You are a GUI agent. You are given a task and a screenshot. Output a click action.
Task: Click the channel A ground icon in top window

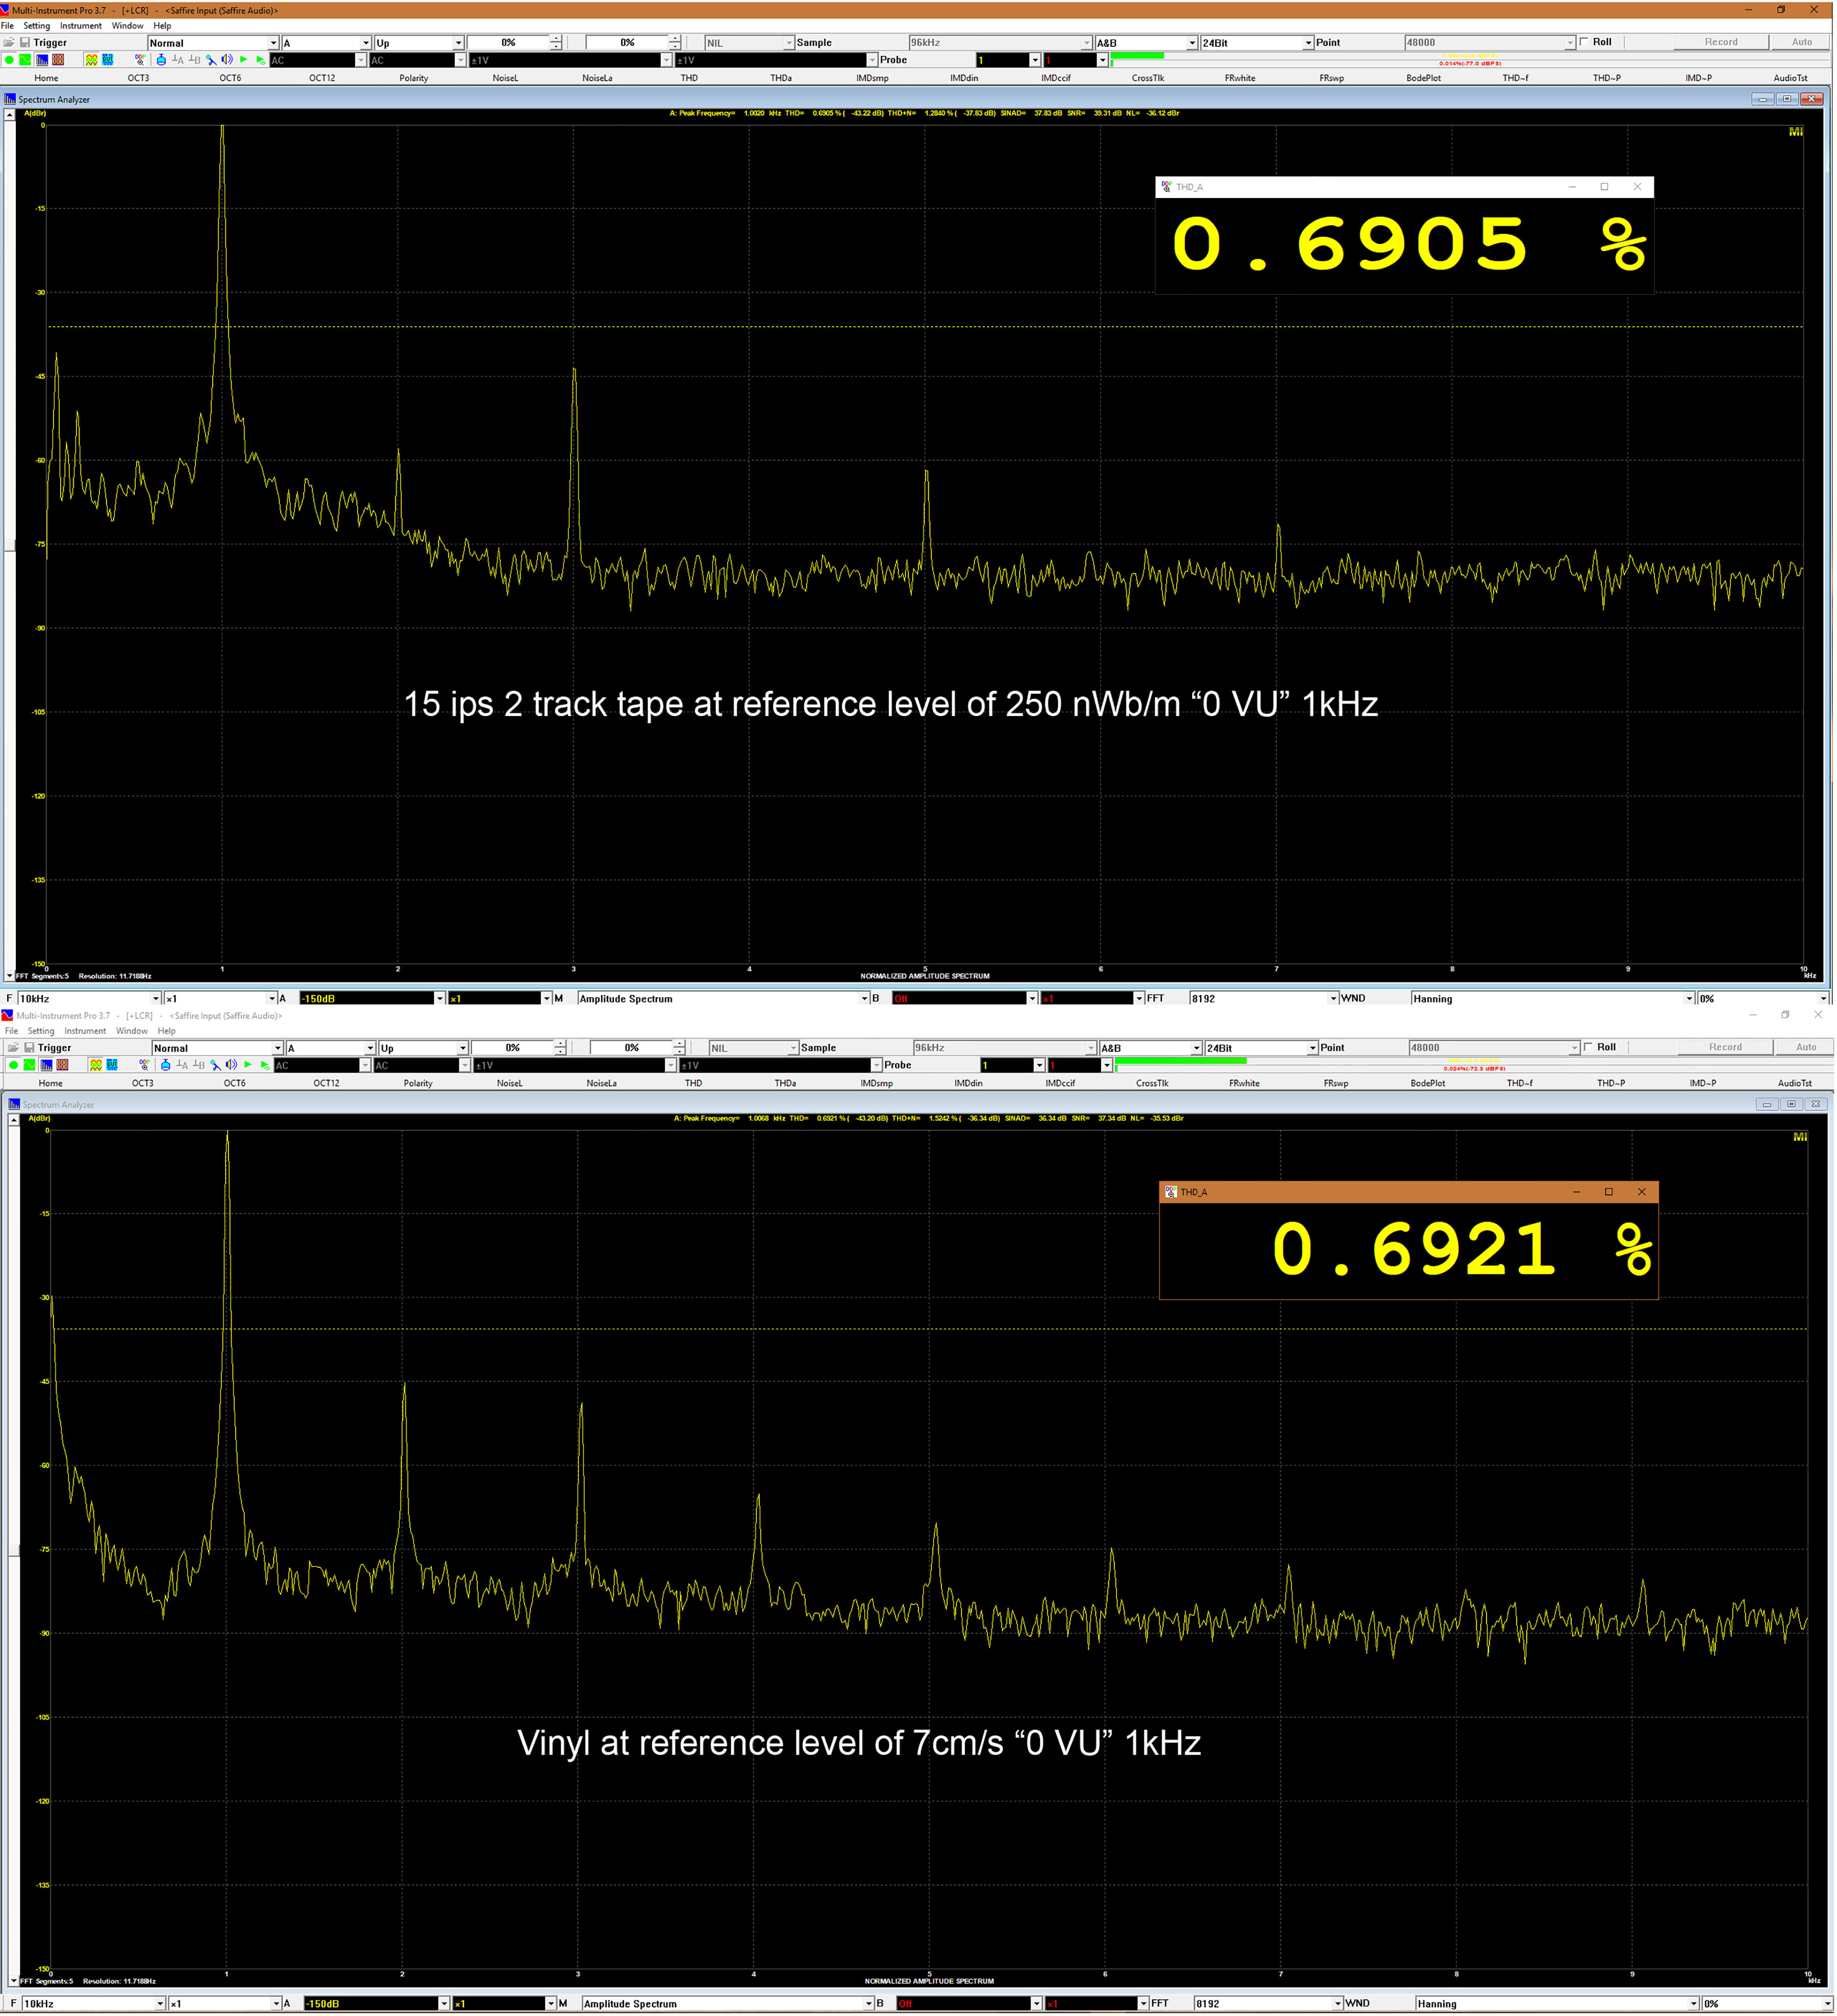coord(178,60)
